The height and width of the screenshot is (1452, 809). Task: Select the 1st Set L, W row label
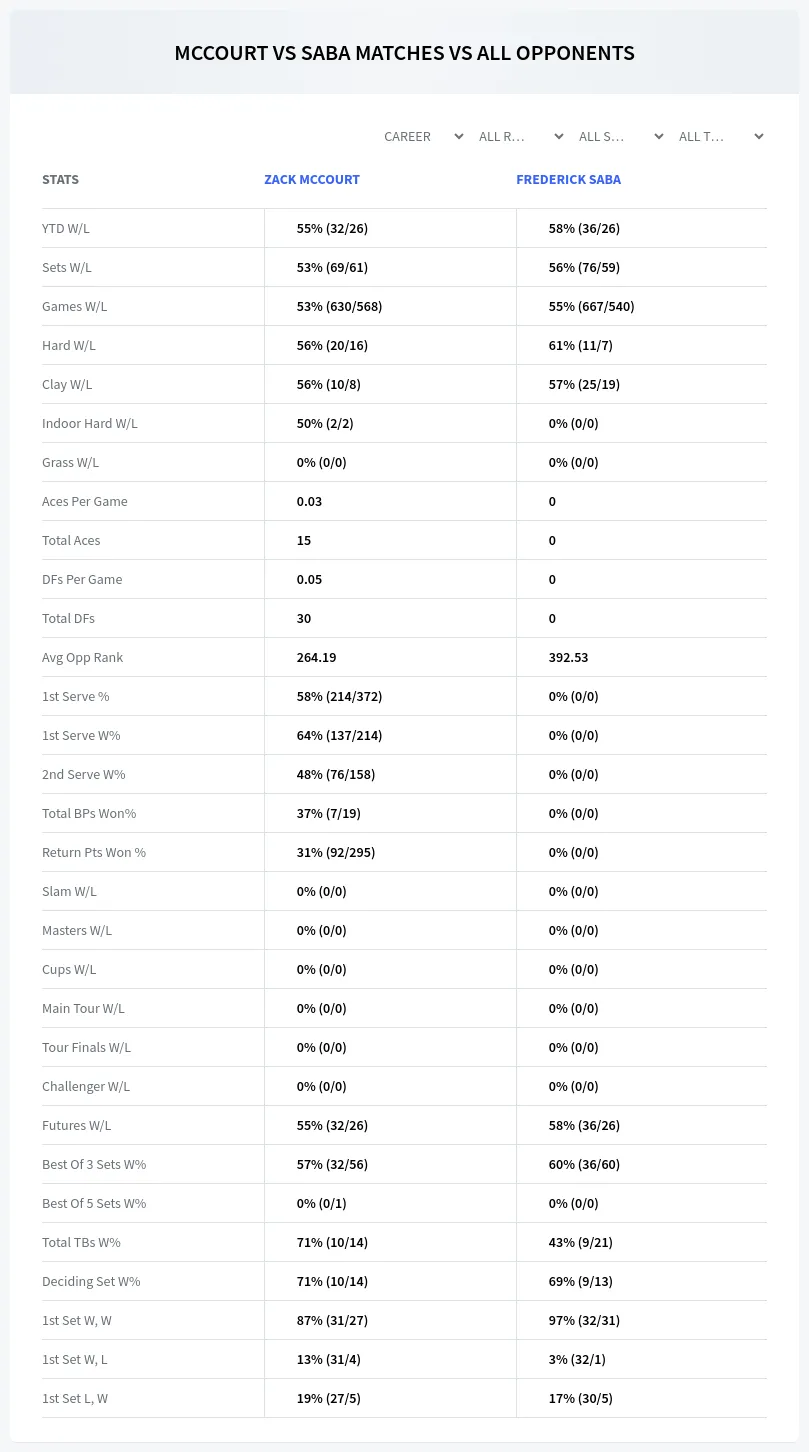[75, 1398]
